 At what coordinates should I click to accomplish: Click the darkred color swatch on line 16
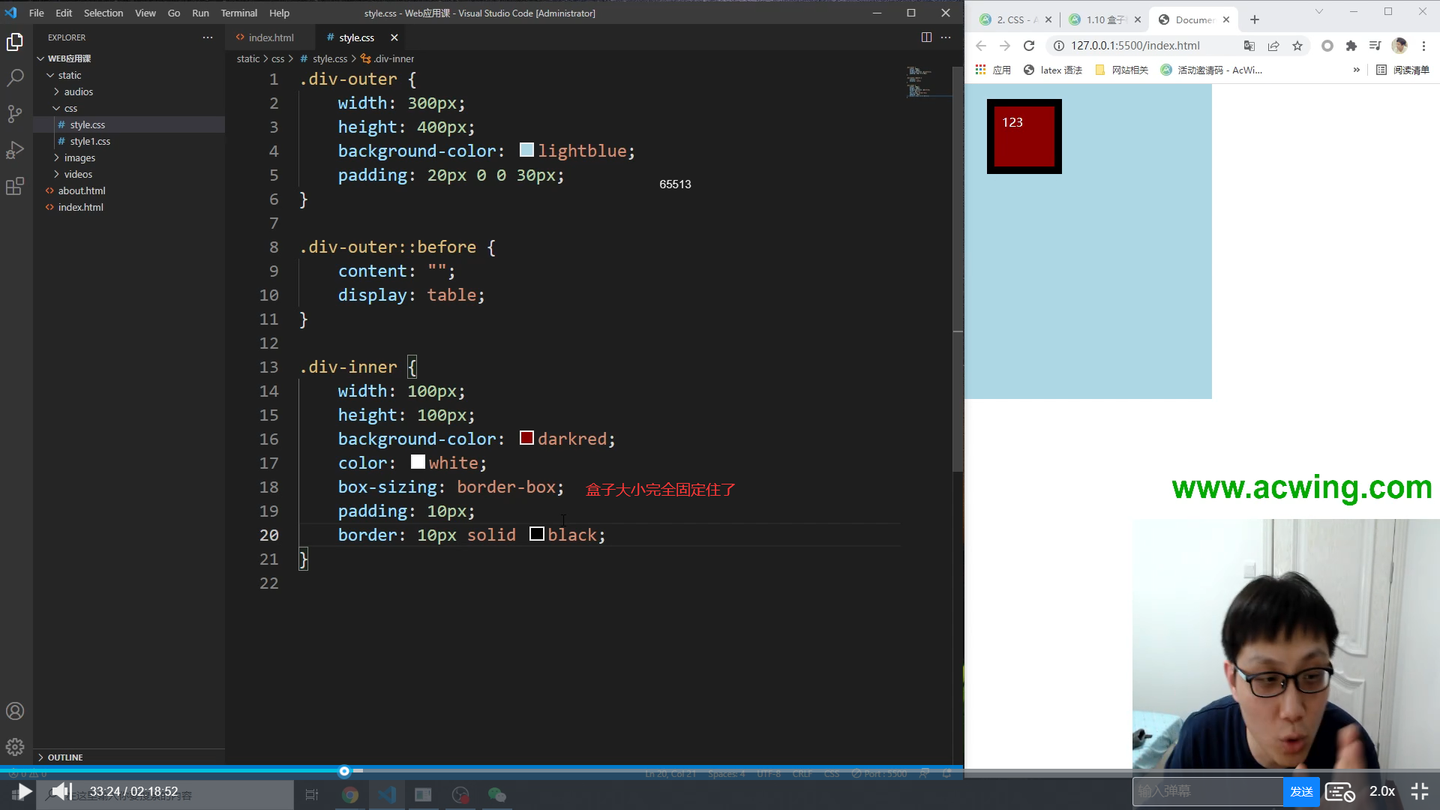(x=527, y=437)
